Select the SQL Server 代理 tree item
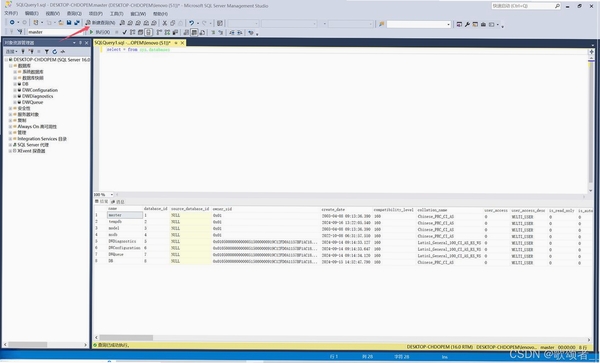 (x=33, y=145)
